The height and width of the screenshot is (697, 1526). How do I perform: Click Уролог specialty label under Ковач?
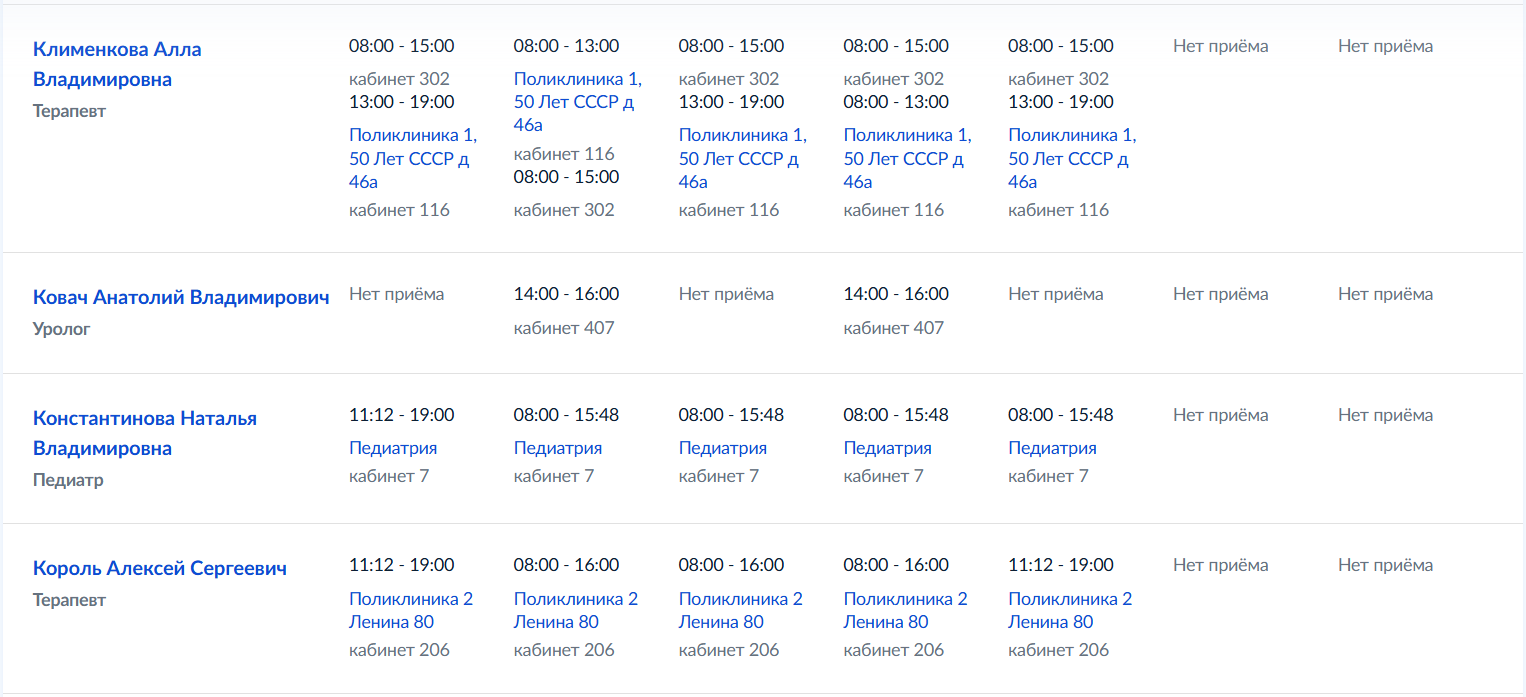(x=62, y=328)
